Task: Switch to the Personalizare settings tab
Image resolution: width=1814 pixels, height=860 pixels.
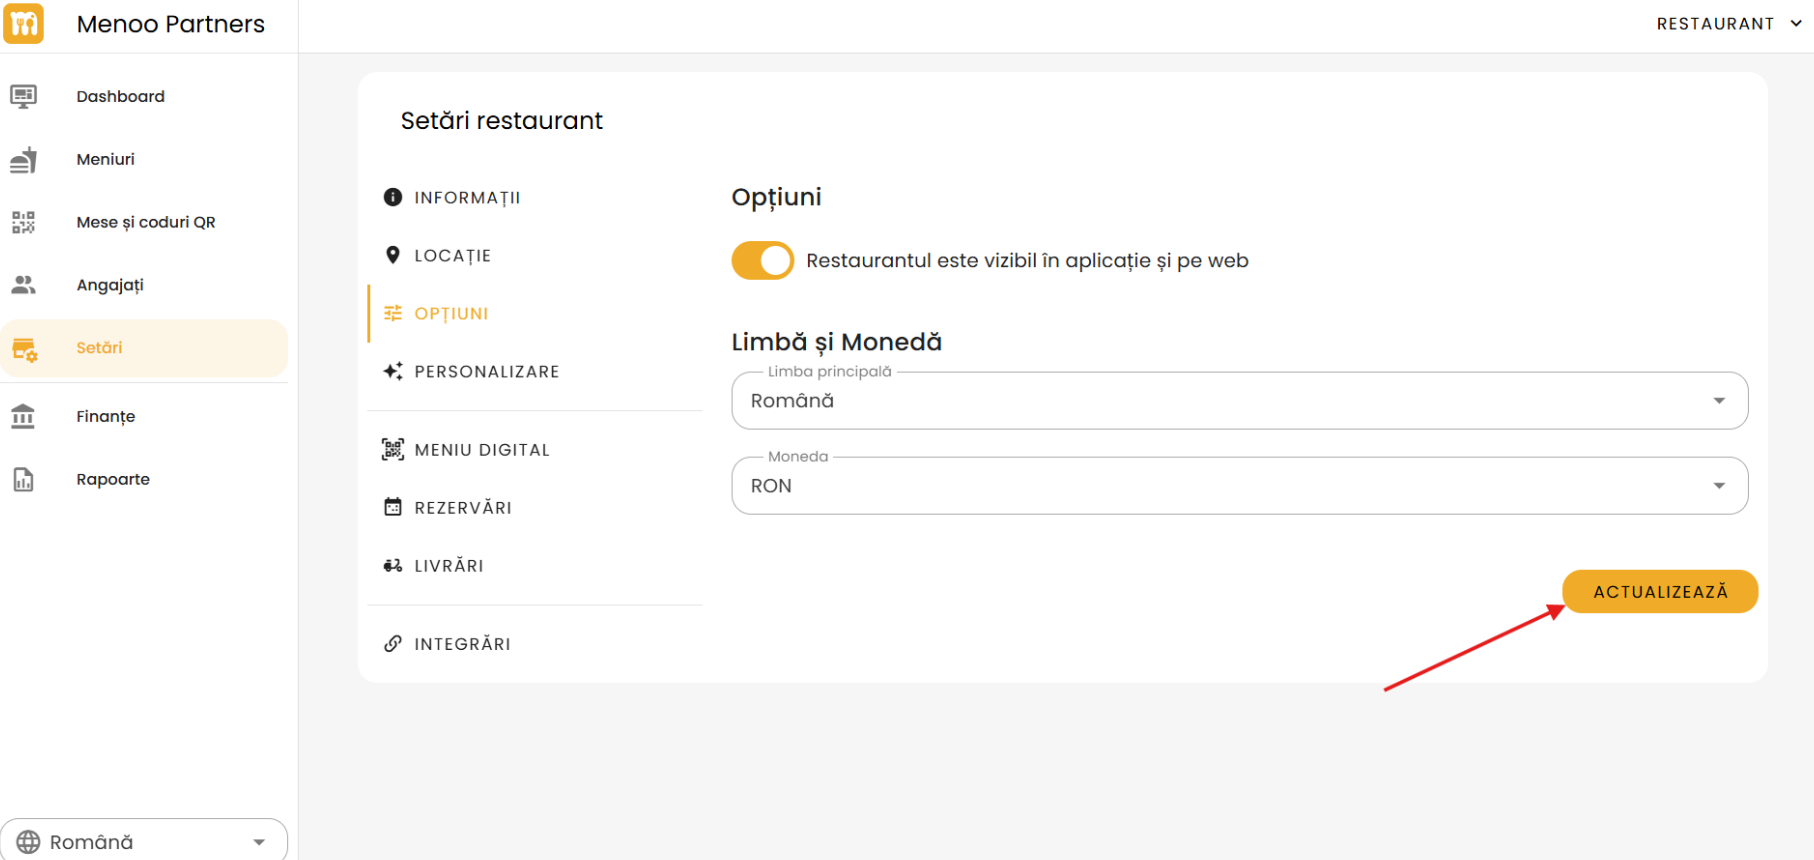Action: [486, 372]
